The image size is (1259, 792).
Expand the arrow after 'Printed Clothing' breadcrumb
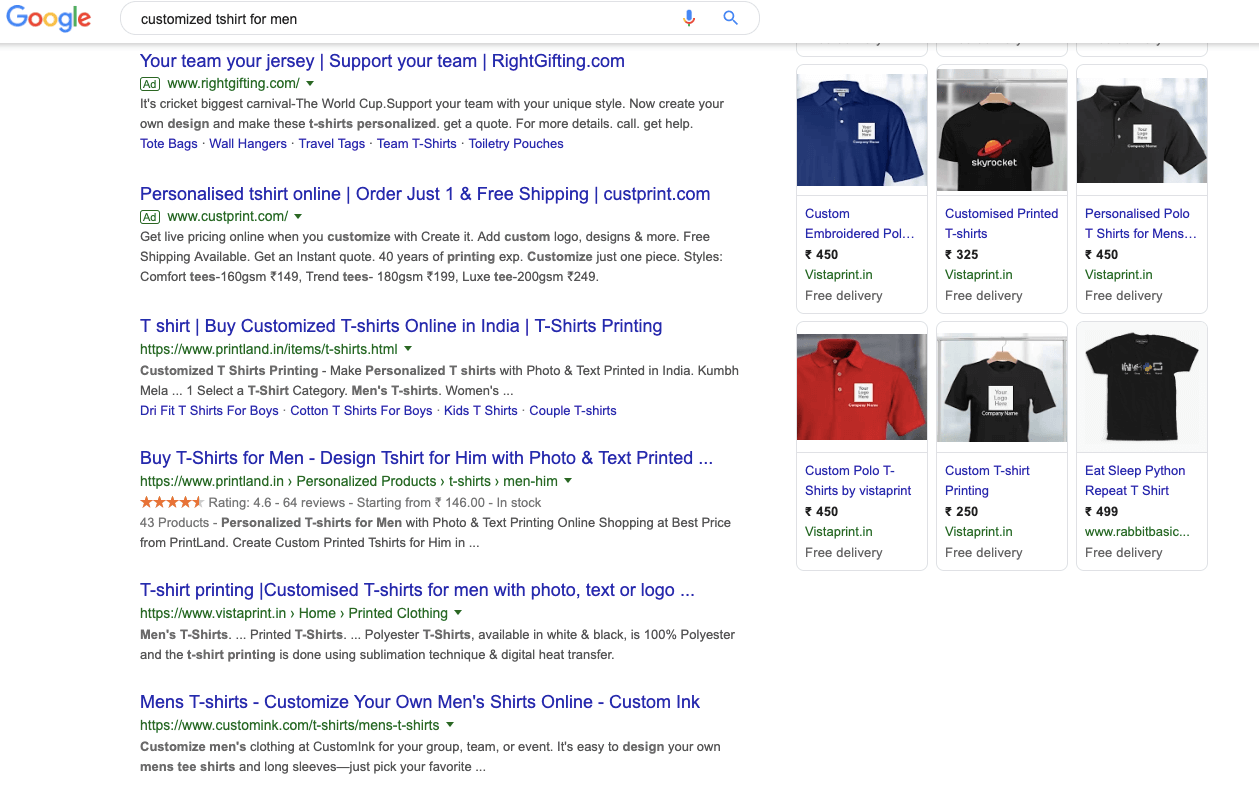(458, 614)
